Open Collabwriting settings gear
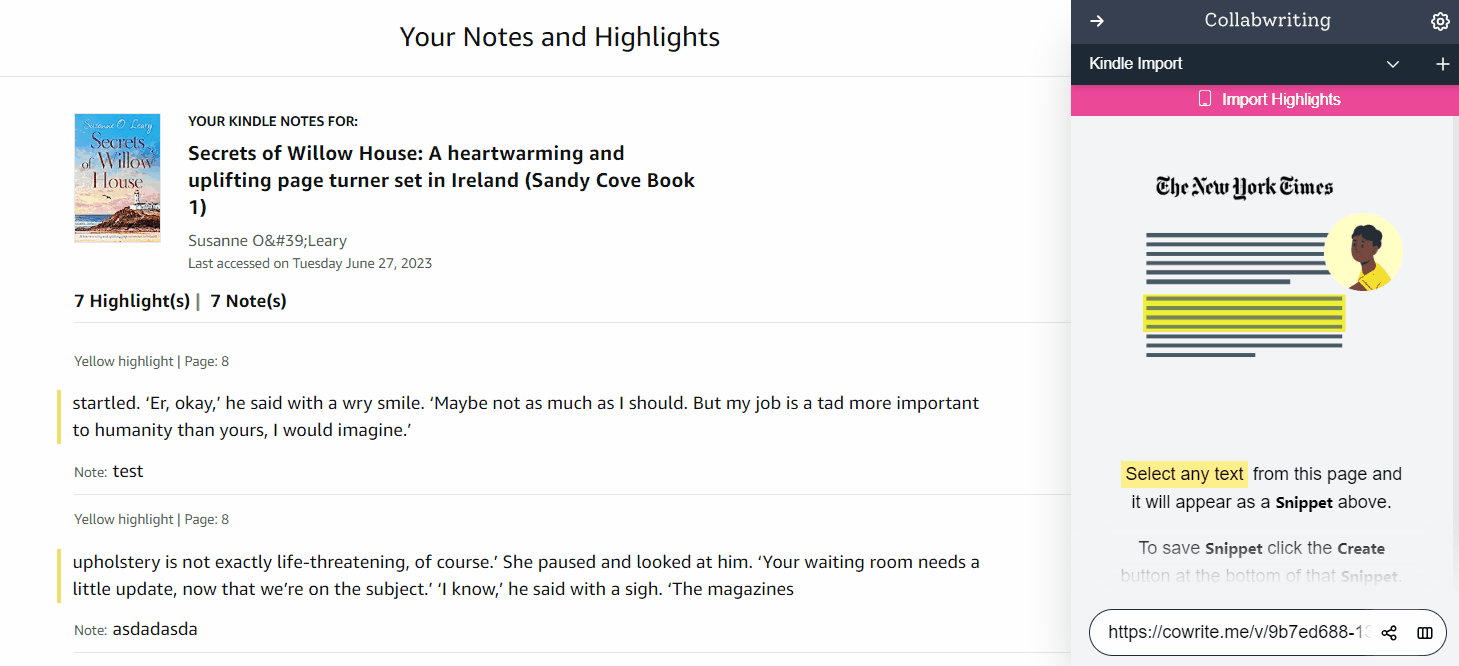This screenshot has width=1459, height=666. tap(1440, 21)
